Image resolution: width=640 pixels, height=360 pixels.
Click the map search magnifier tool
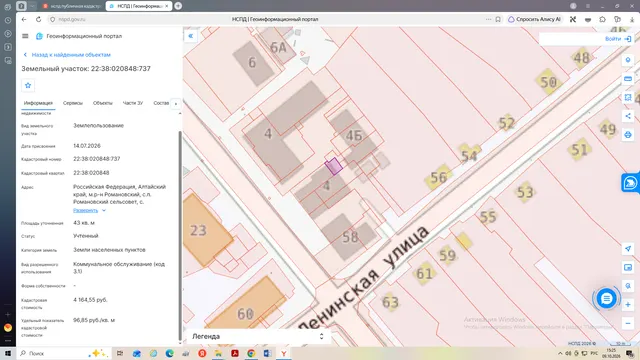point(628,286)
